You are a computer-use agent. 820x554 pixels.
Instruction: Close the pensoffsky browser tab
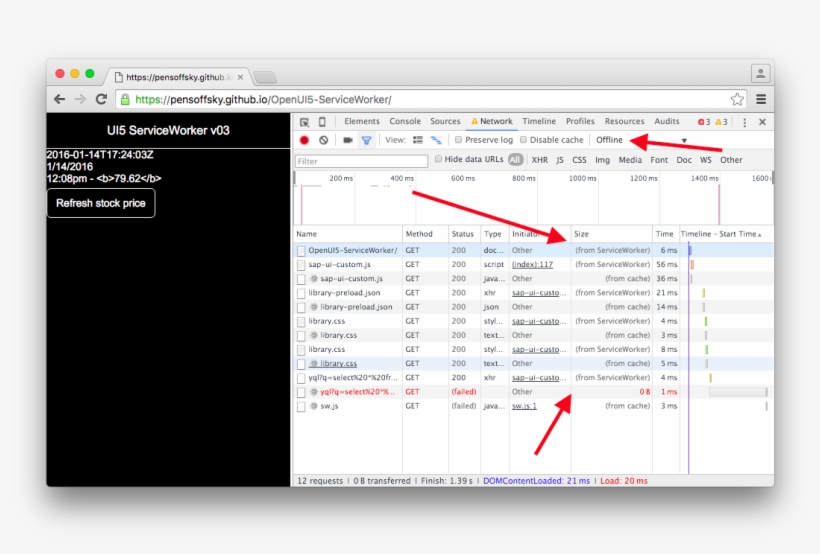point(240,77)
